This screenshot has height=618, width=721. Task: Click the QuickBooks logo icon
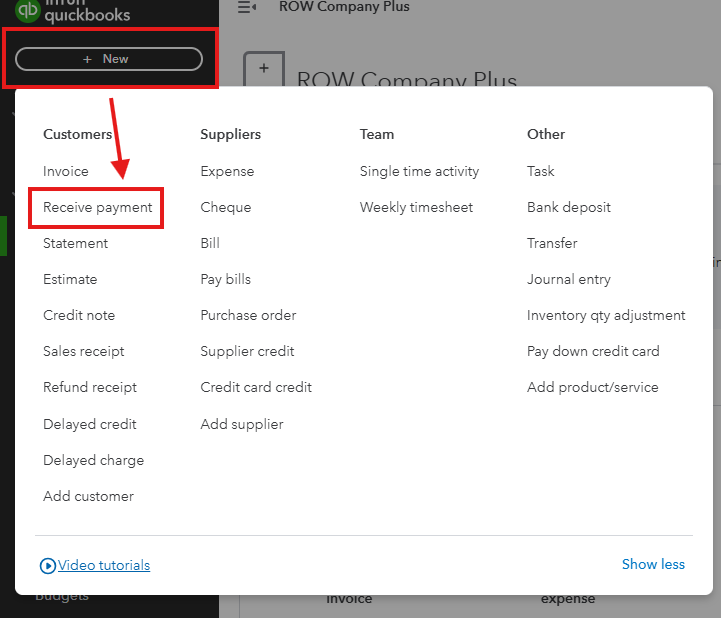(28, 10)
